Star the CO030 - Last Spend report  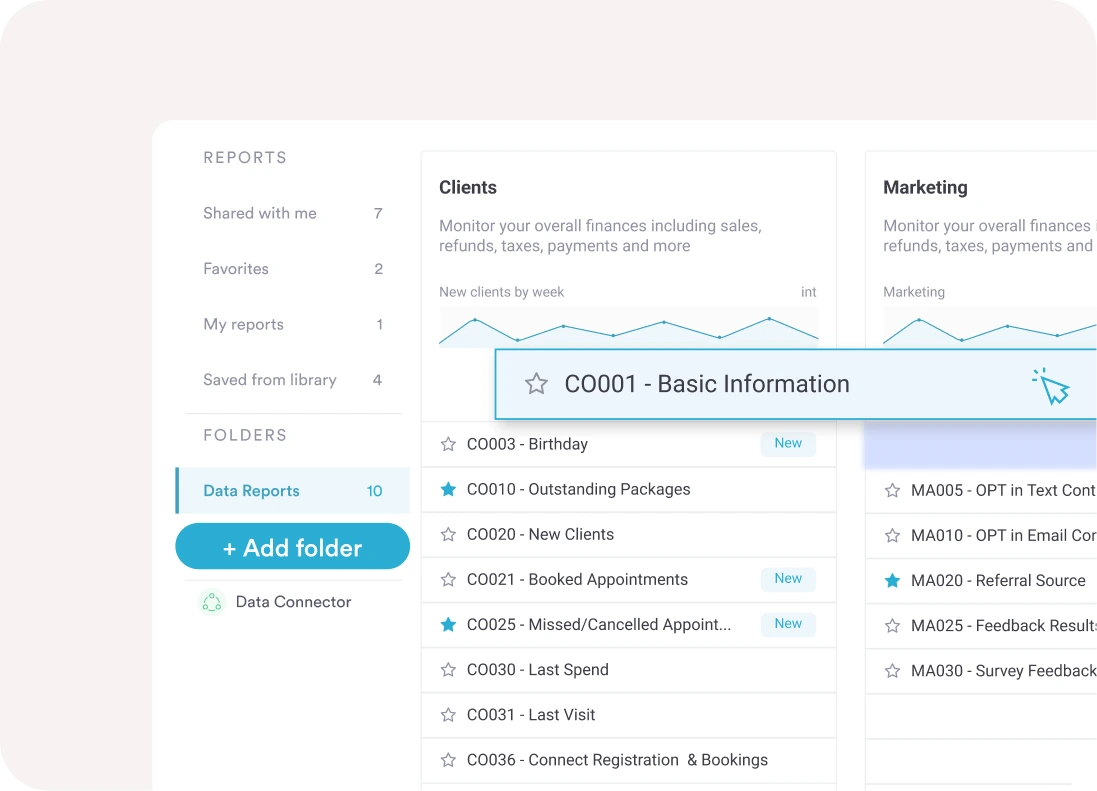(x=448, y=670)
